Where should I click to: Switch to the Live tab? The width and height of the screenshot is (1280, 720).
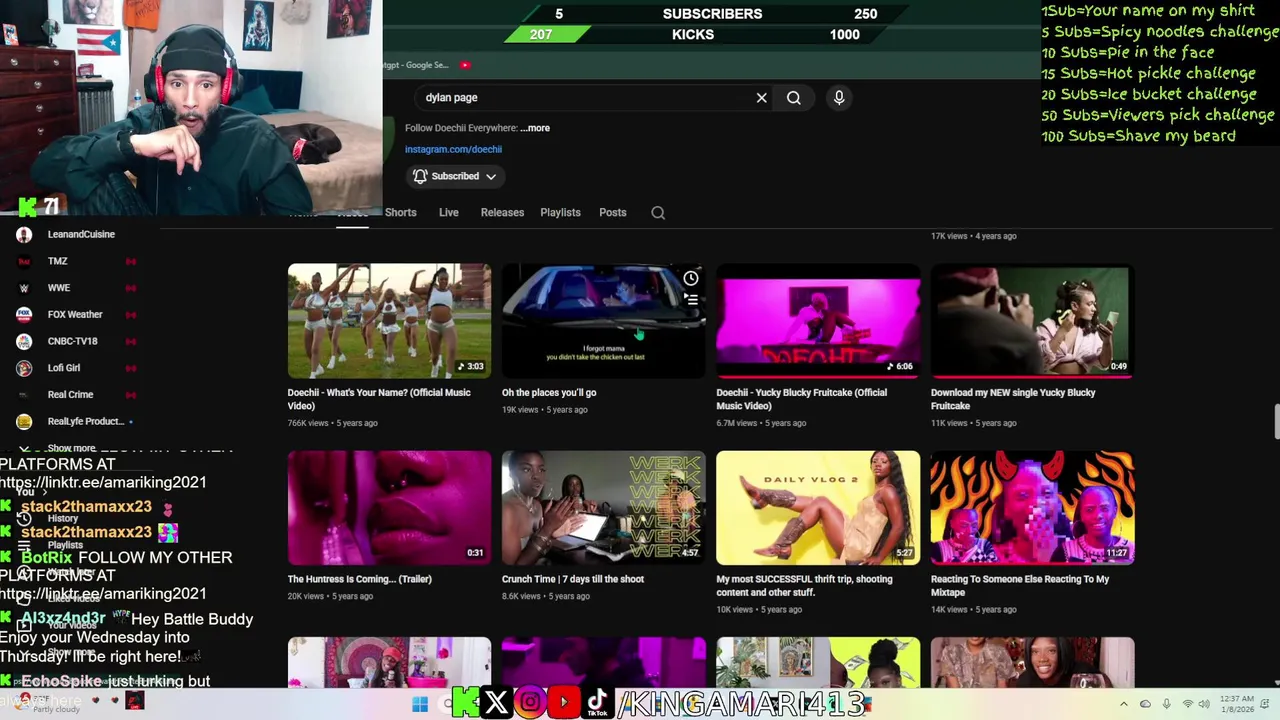pos(448,212)
